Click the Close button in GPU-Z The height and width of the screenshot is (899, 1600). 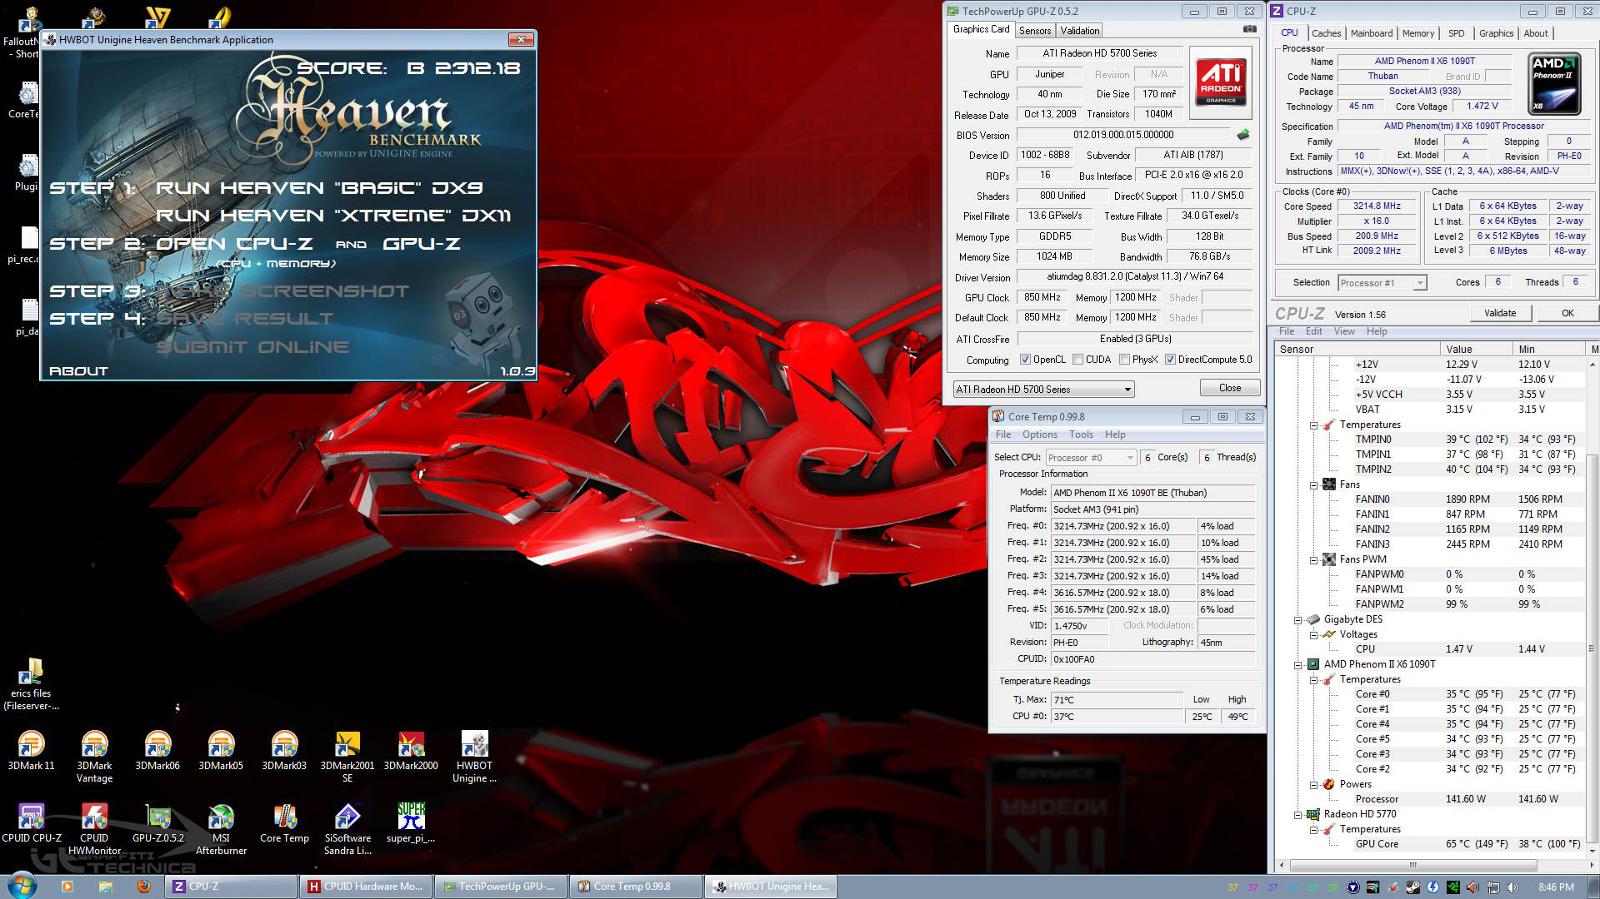click(1230, 388)
